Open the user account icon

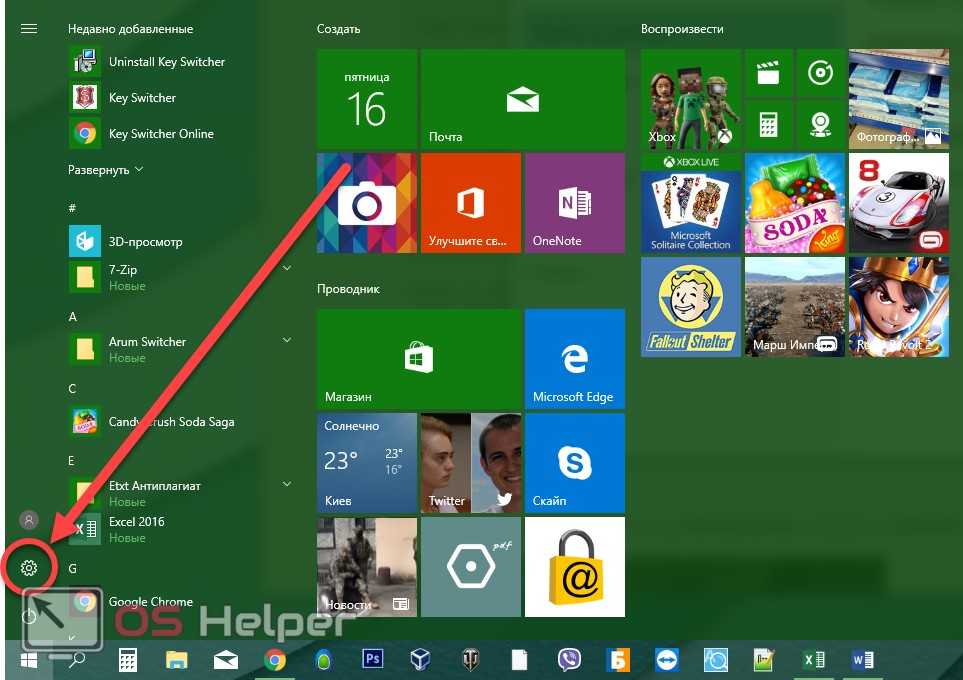point(29,520)
